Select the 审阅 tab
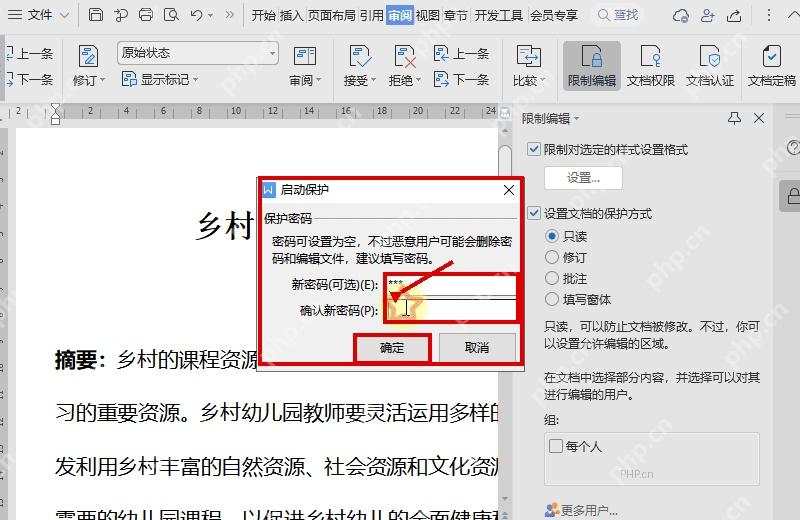Image resolution: width=800 pixels, height=520 pixels. 400,15
